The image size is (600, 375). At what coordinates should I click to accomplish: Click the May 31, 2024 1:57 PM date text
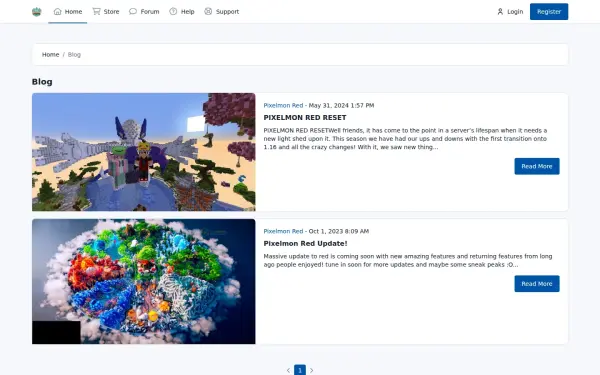341,105
